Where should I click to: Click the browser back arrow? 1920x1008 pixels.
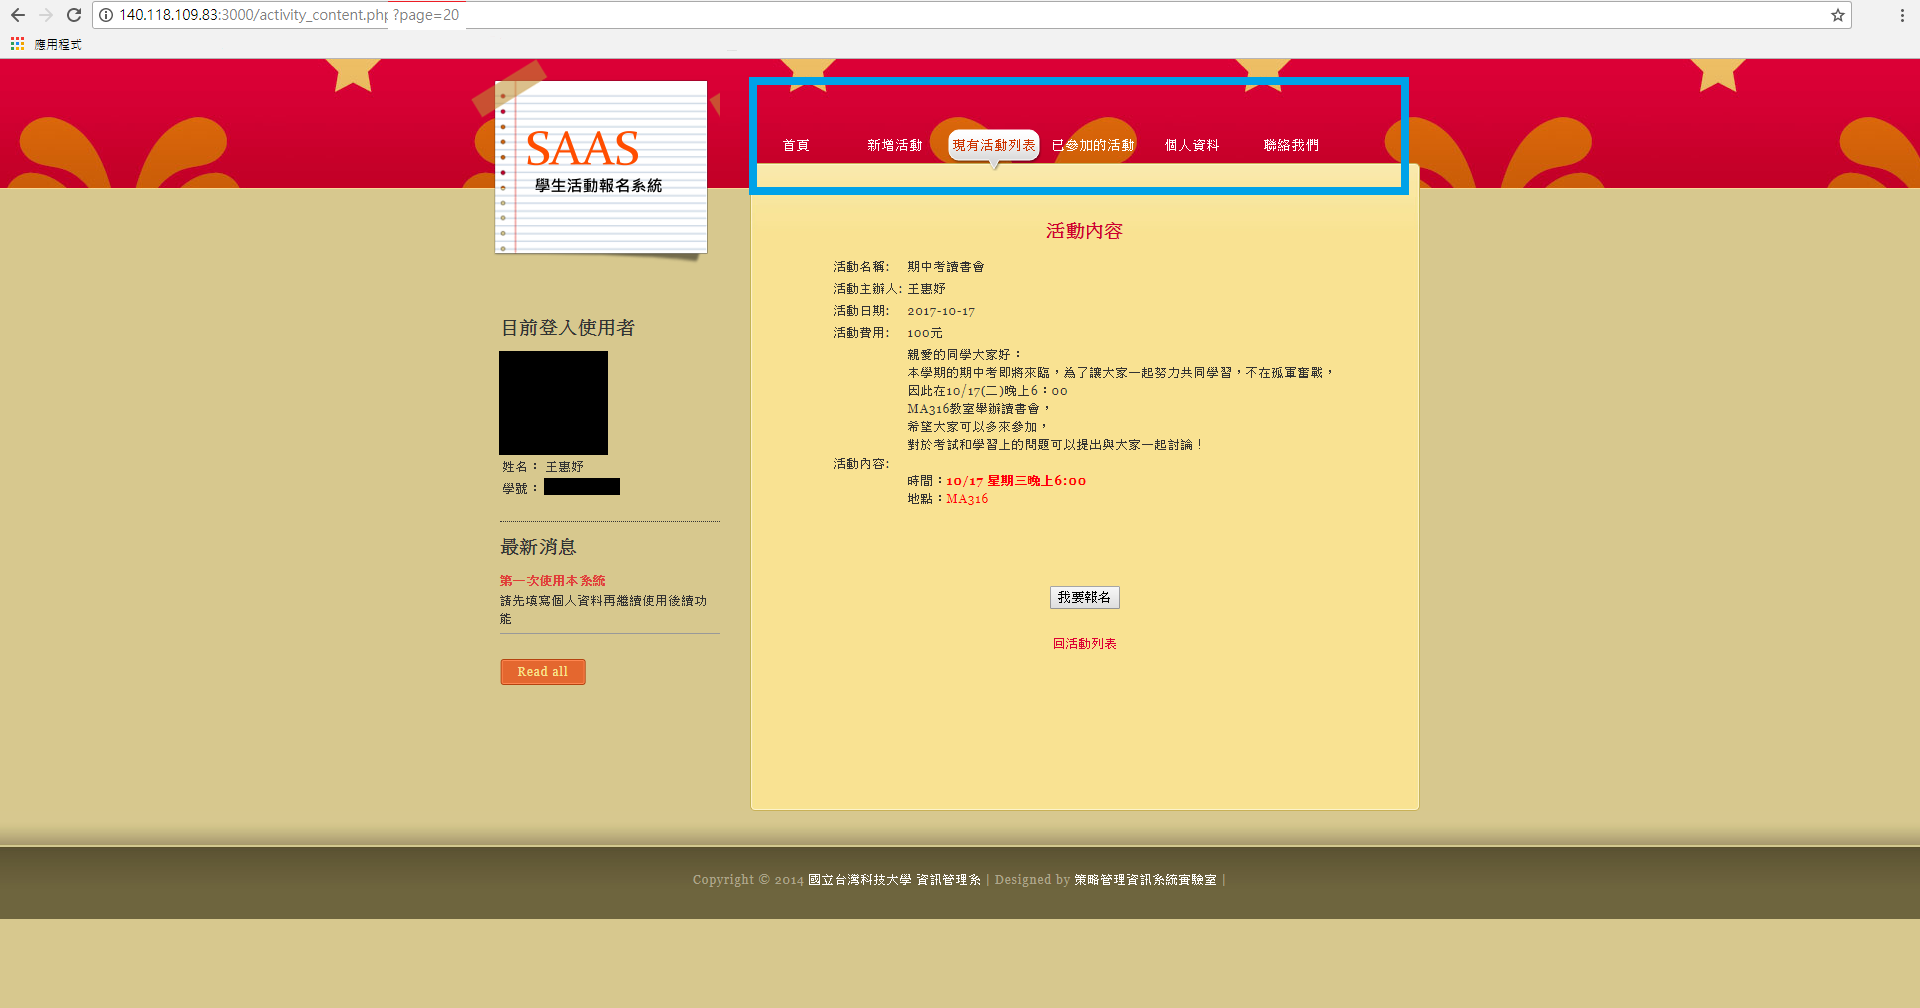pos(18,15)
